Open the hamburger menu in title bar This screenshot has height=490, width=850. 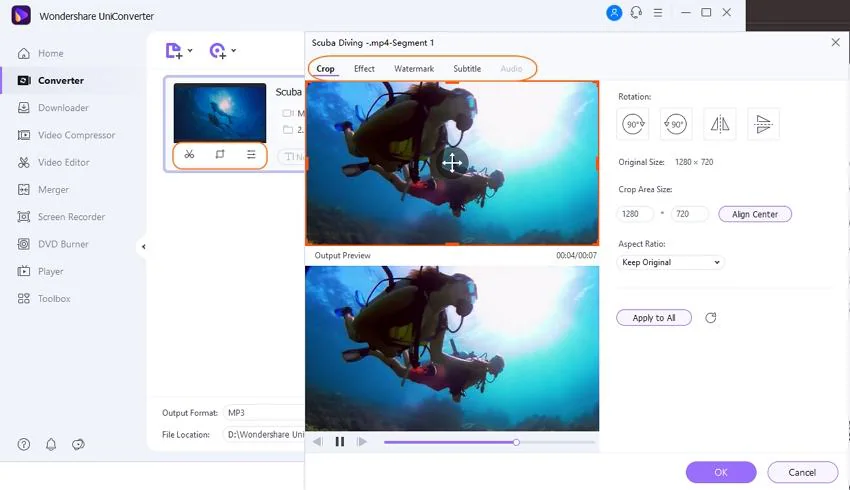pos(658,12)
